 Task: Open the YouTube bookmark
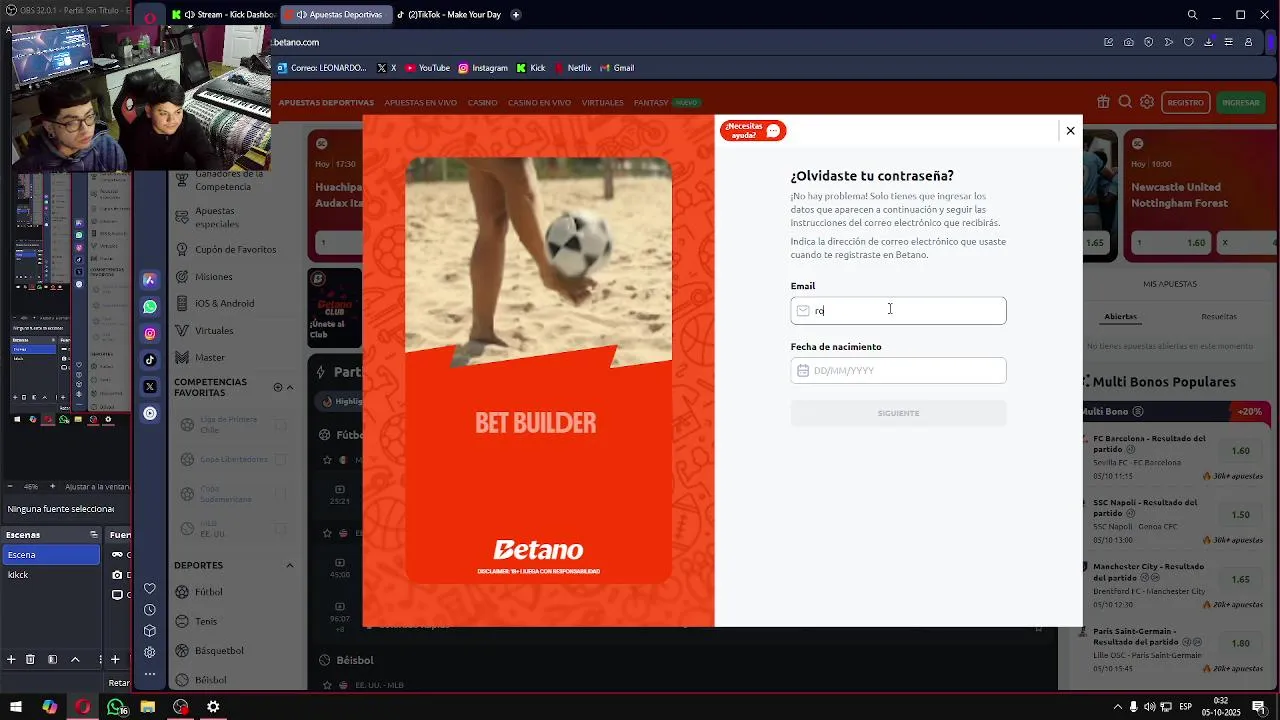[x=427, y=68]
